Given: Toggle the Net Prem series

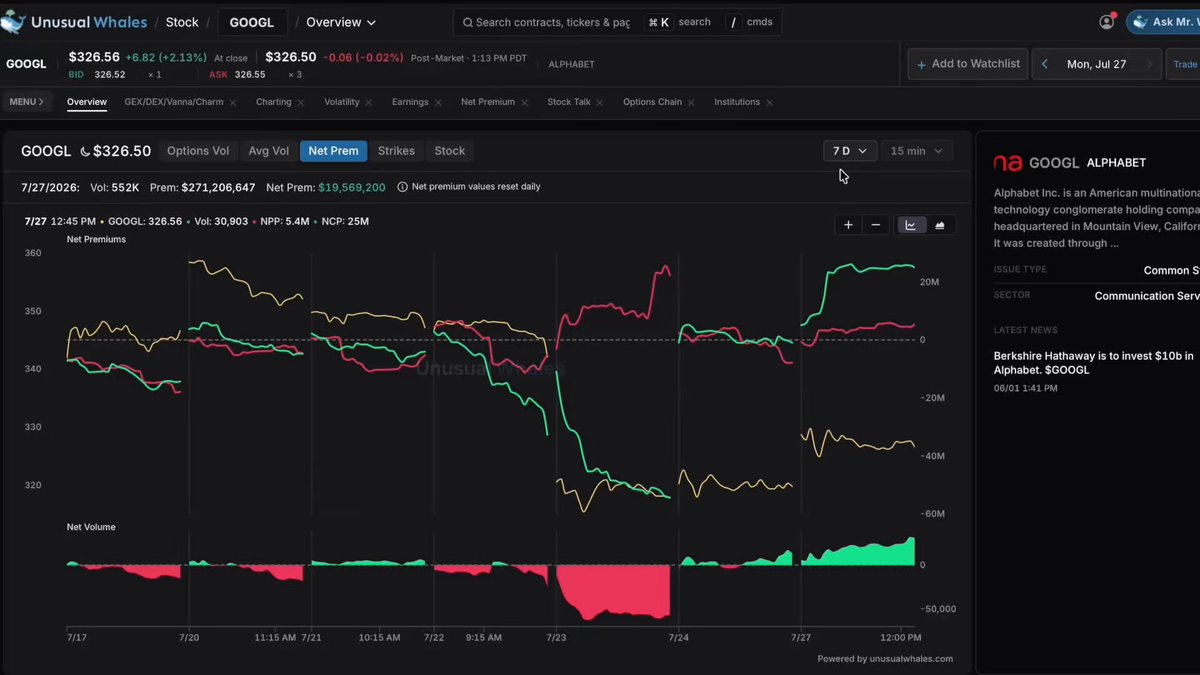Looking at the screenshot, I should coord(333,151).
